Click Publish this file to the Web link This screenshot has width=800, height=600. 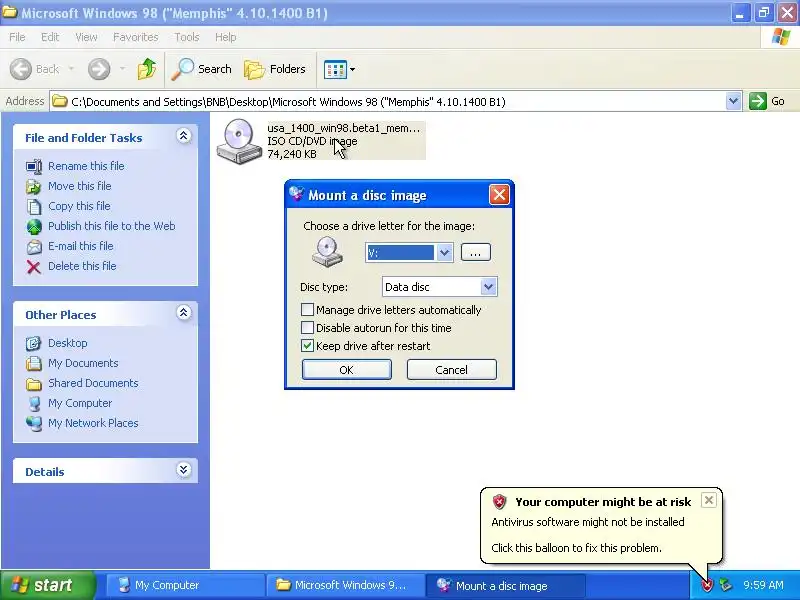(112, 226)
